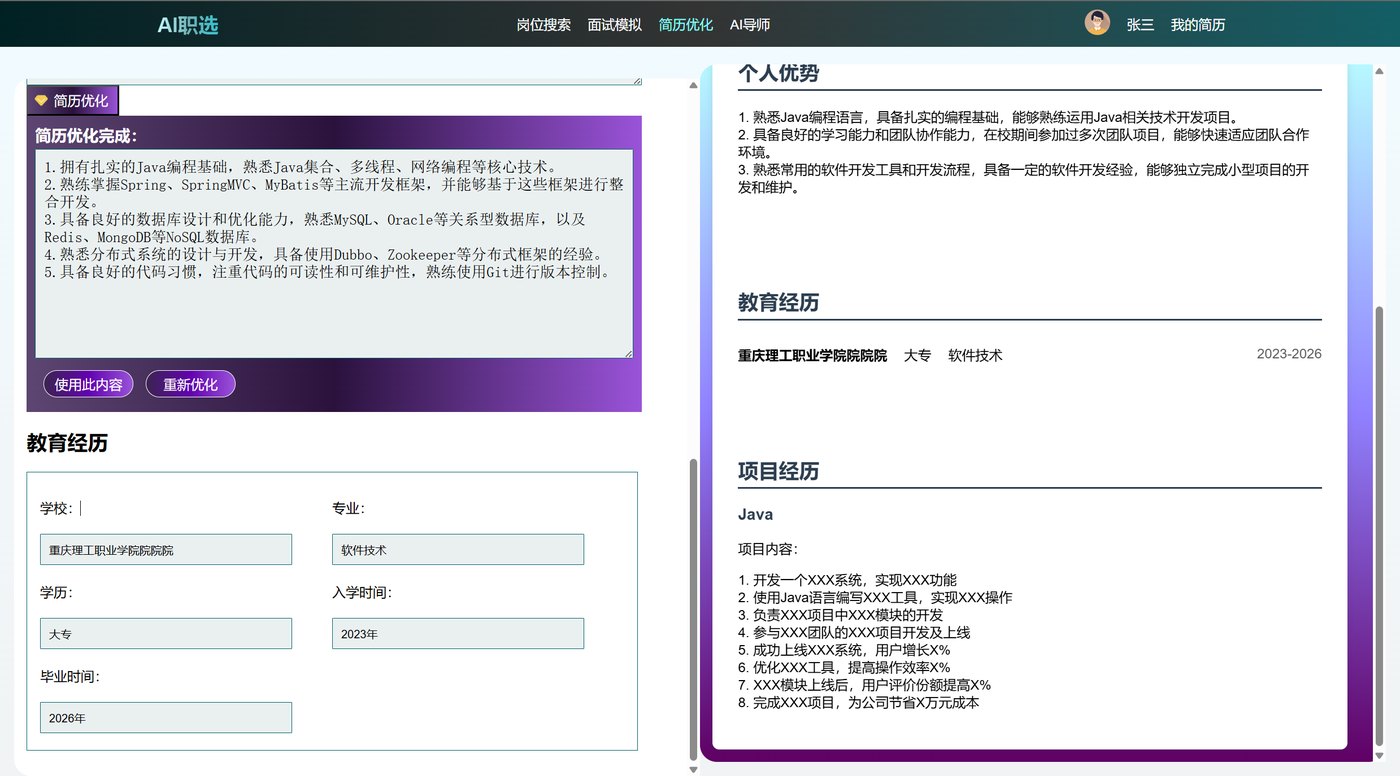Open 我的简历 link

click(1198, 25)
